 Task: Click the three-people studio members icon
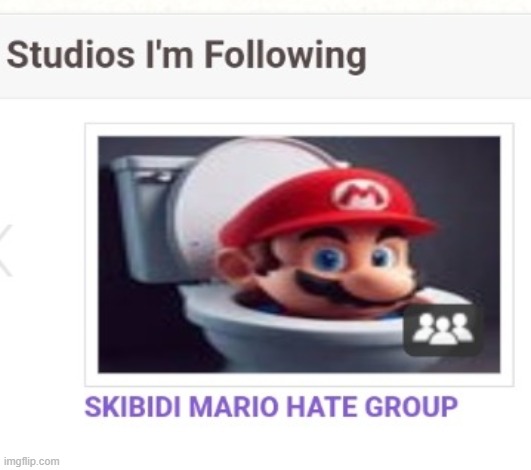point(443,330)
